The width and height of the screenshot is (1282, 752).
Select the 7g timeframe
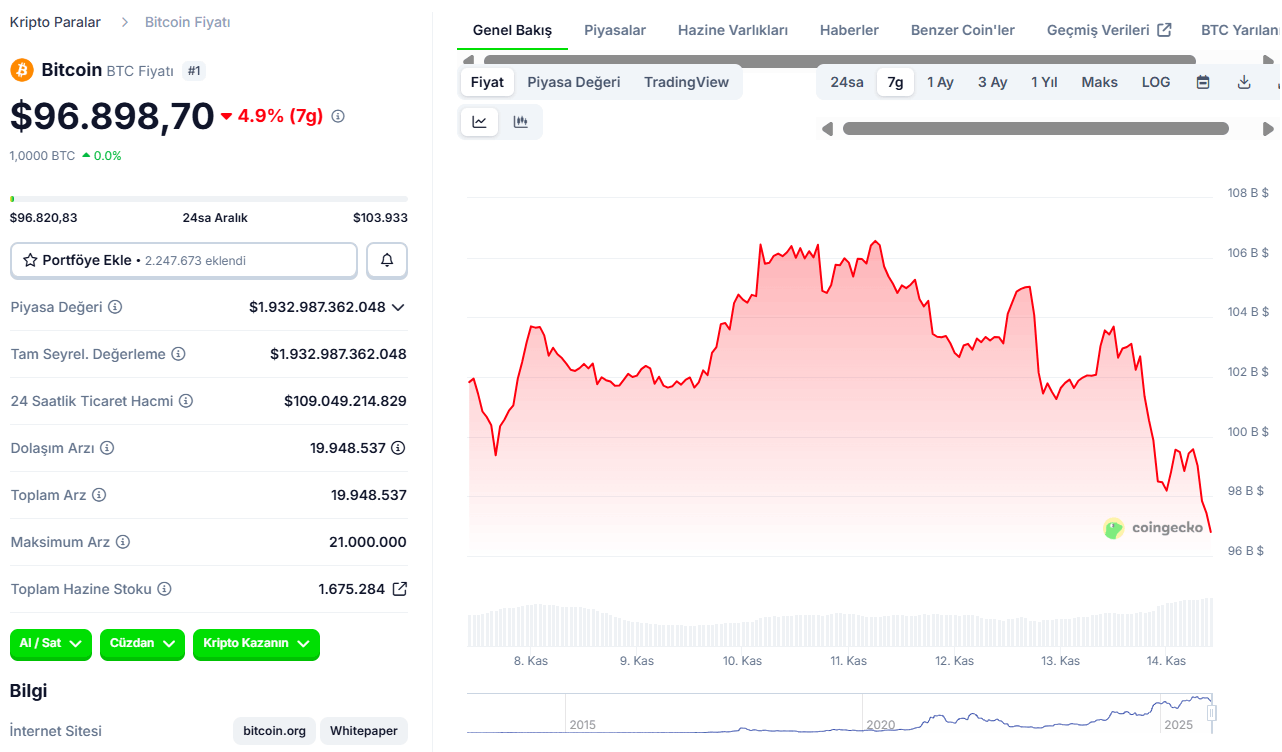coord(894,82)
